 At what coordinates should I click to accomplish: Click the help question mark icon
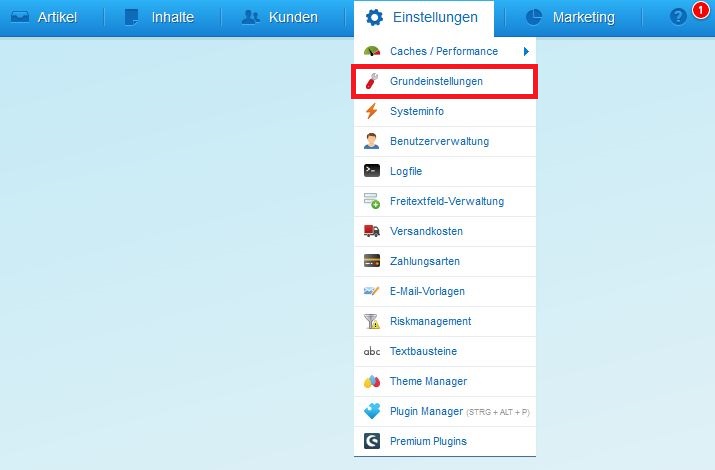pyautogui.click(x=678, y=17)
